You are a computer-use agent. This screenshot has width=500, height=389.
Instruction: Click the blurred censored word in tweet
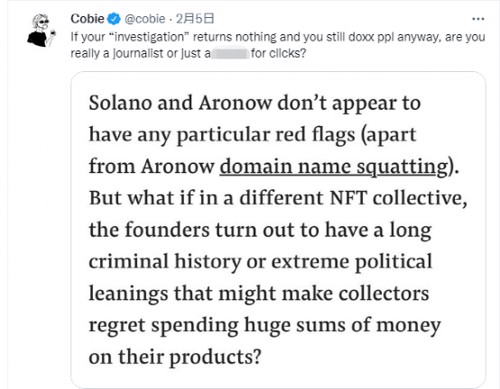230,53
